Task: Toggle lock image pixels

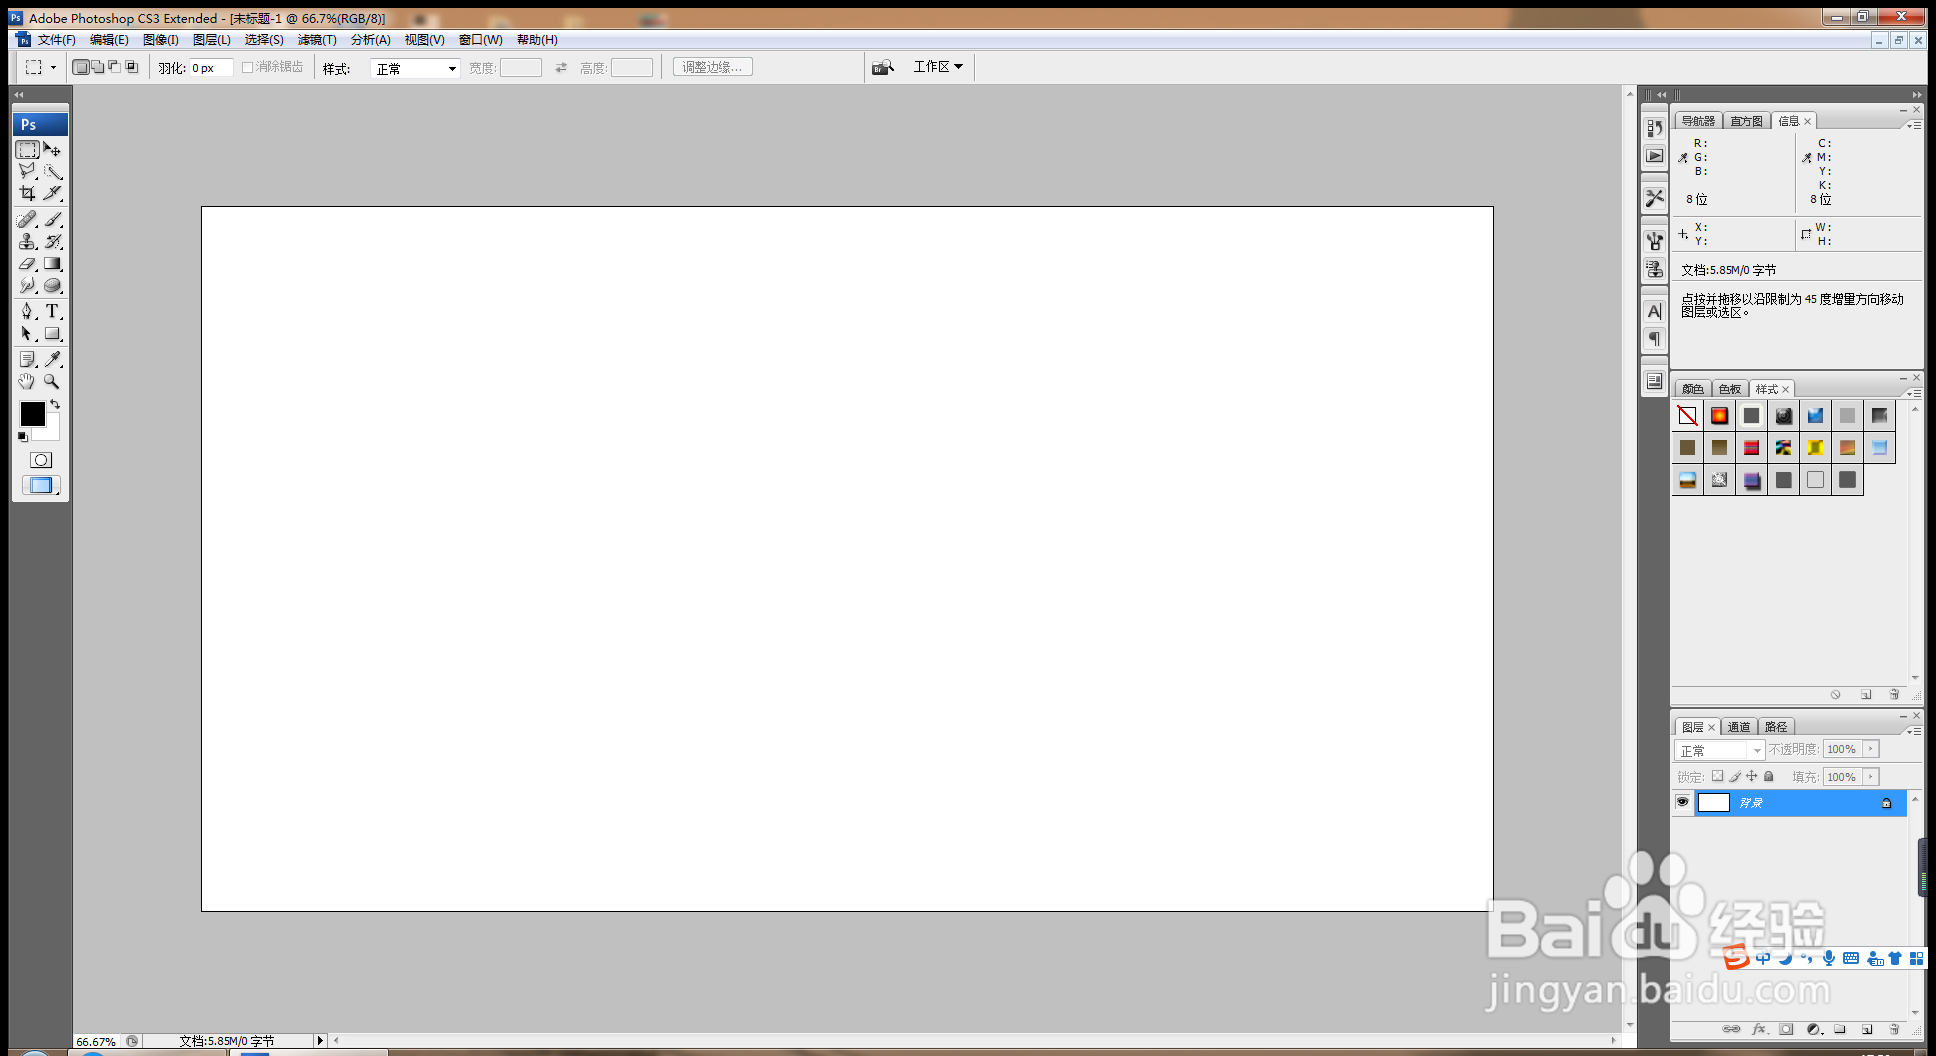Action: (x=1735, y=776)
